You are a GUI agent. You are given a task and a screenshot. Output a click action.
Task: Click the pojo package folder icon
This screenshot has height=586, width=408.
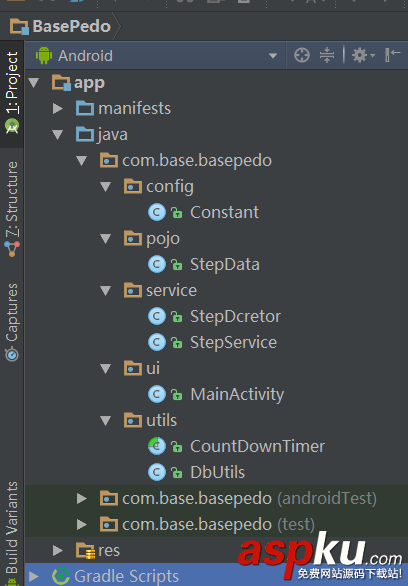pos(133,238)
